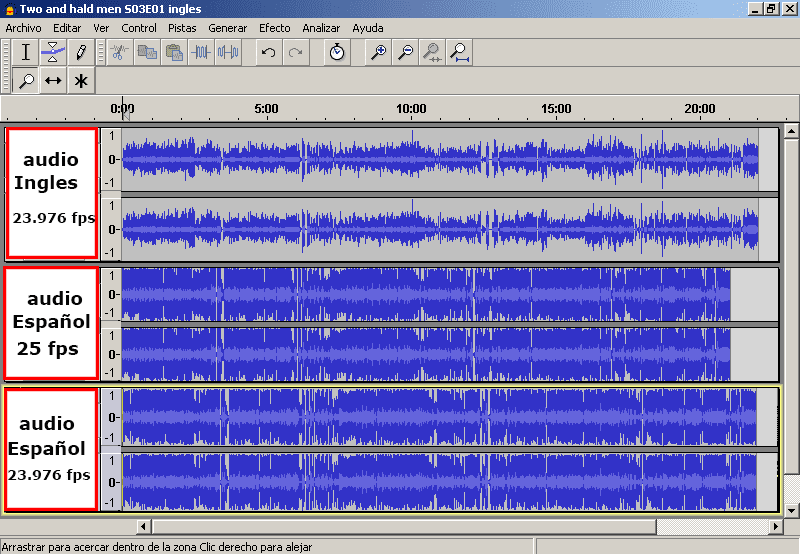Click the playhead marker at 0:00
This screenshot has width=800, height=554.
tap(125, 114)
